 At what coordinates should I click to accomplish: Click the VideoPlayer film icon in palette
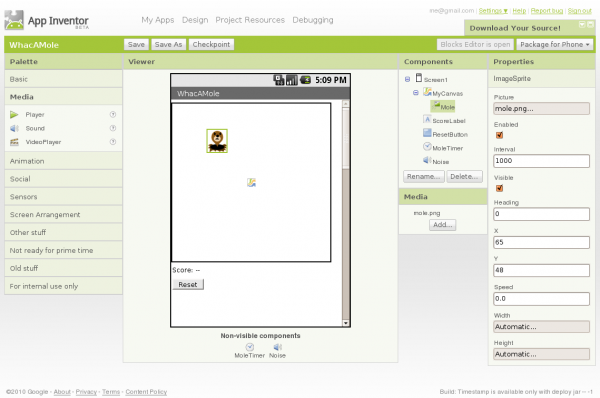click(x=14, y=142)
